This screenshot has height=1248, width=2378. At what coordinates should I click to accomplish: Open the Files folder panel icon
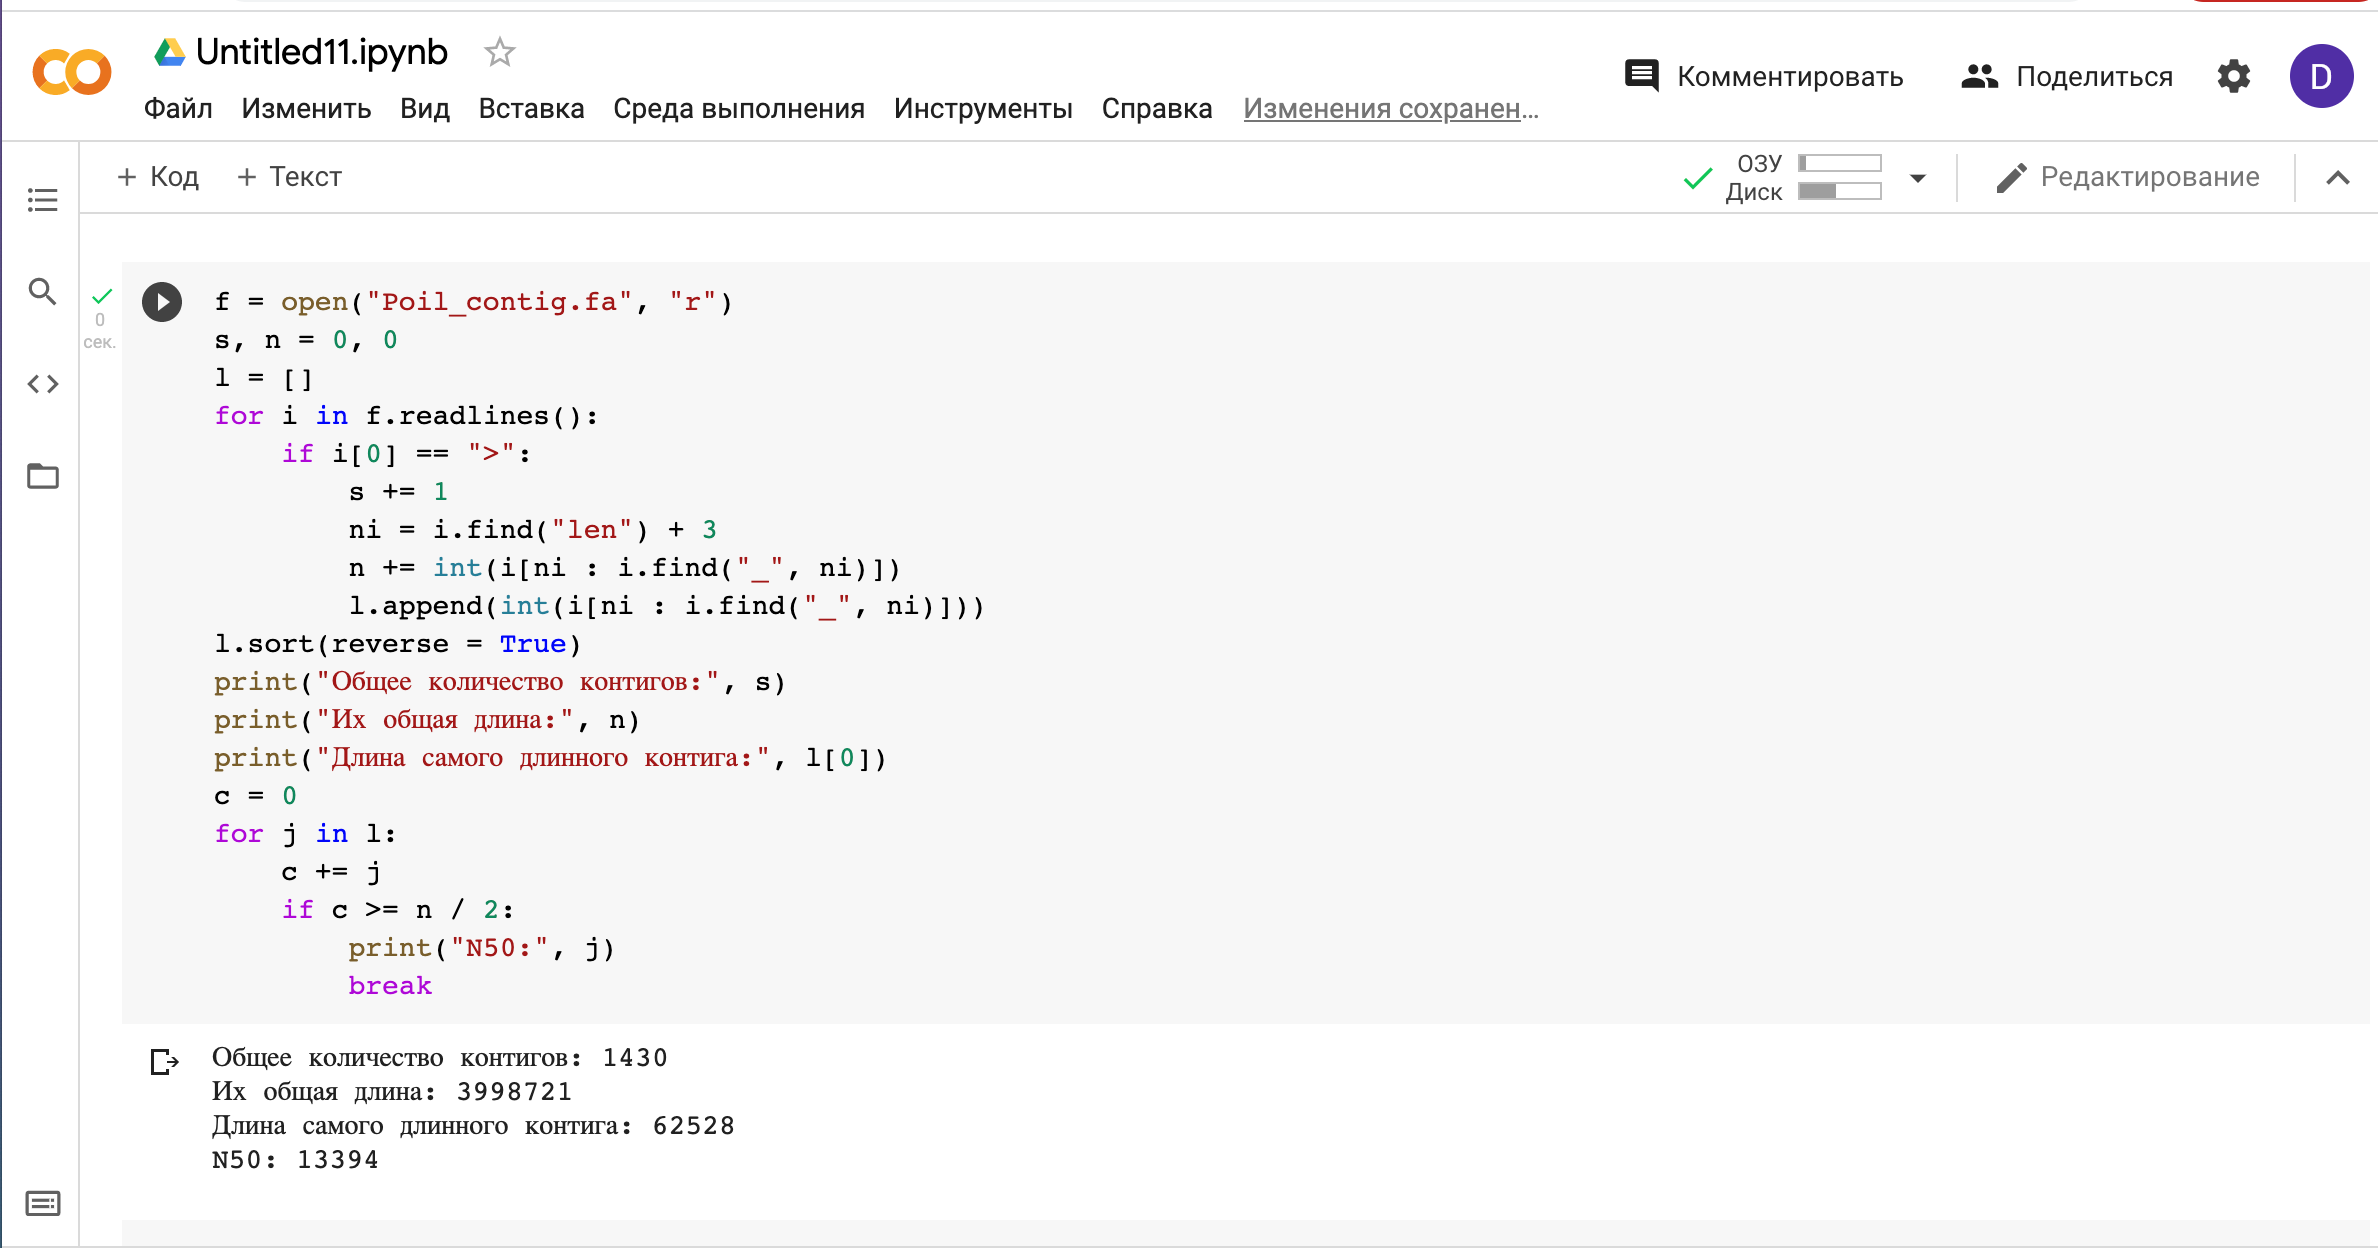[x=42, y=476]
